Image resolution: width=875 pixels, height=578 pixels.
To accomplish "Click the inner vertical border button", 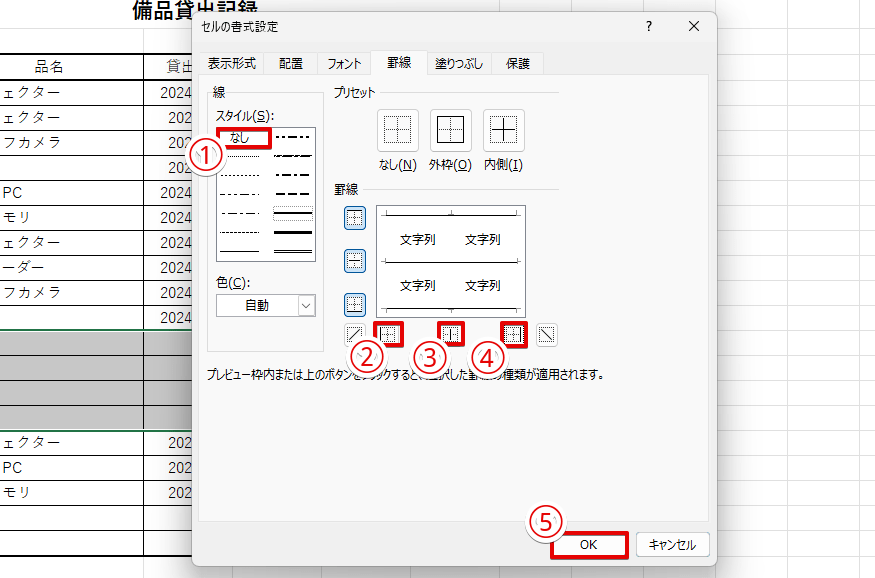I will (x=452, y=335).
